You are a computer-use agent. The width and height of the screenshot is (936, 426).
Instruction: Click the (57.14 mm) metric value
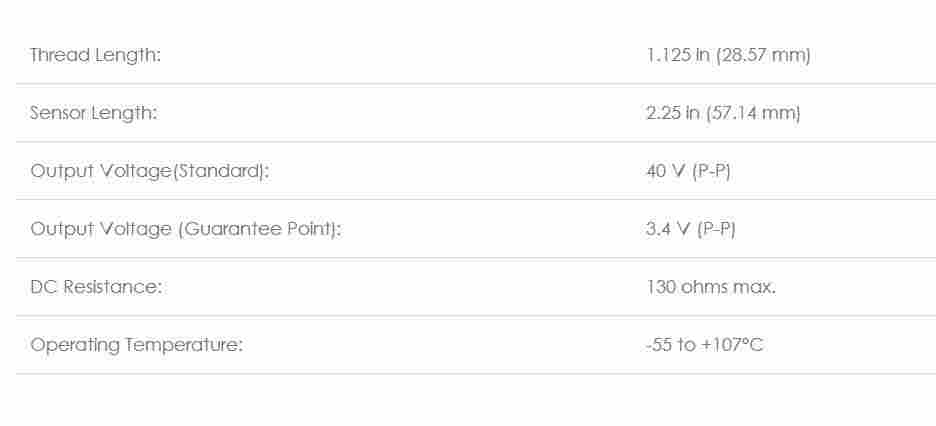tap(753, 113)
